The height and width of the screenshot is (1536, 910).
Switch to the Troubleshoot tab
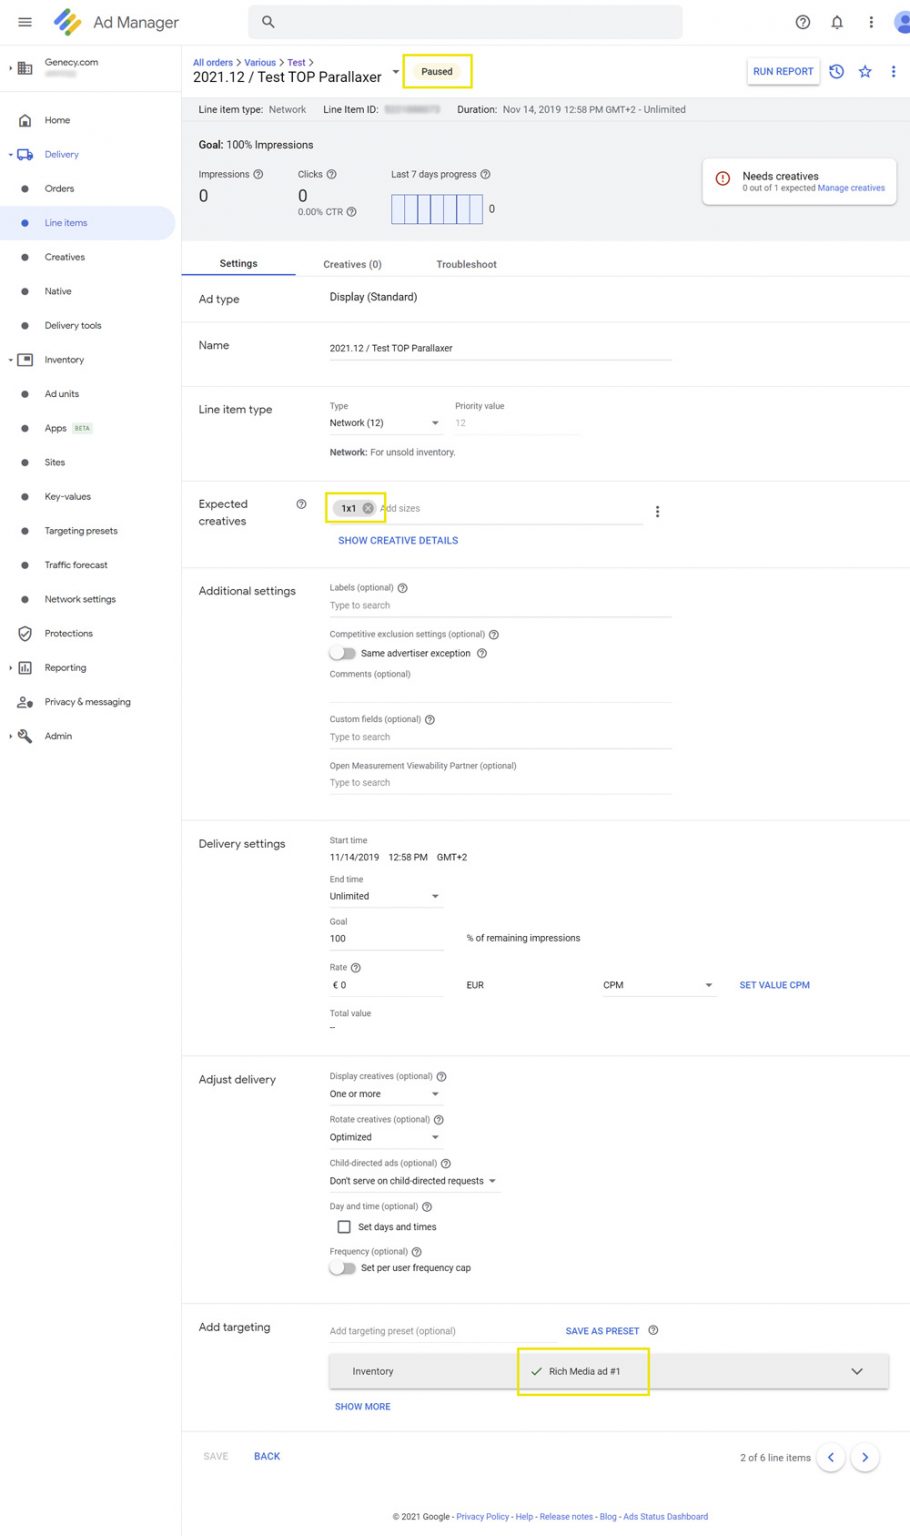[x=466, y=264]
